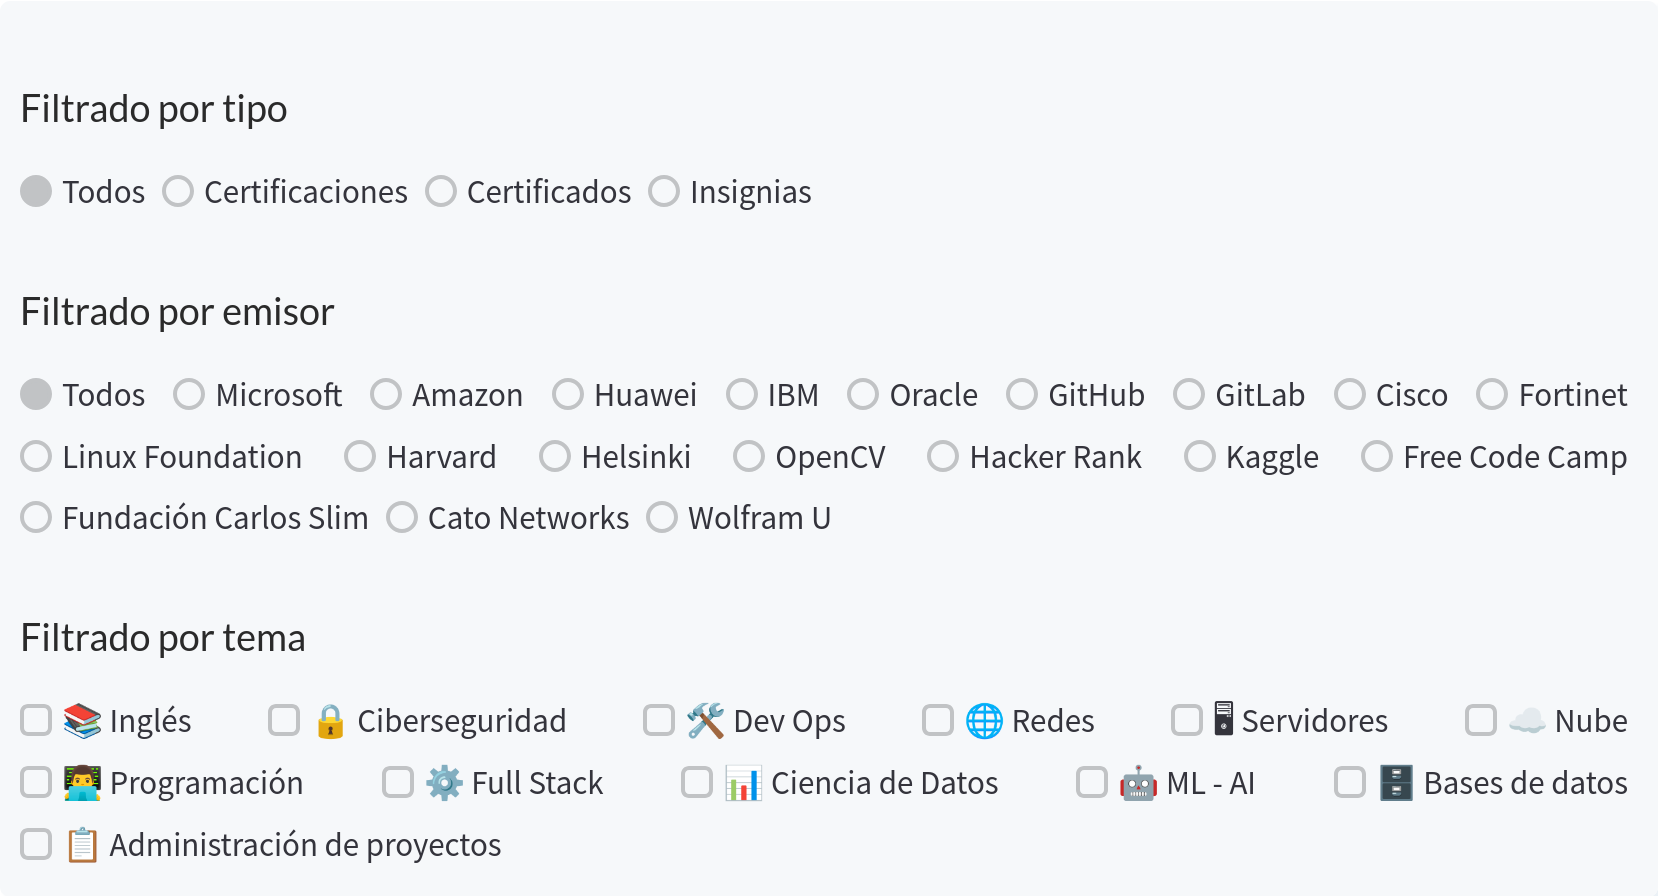Click the padlock icon next to Ciberseguridad
The image size is (1658, 896).
pyautogui.click(x=330, y=721)
